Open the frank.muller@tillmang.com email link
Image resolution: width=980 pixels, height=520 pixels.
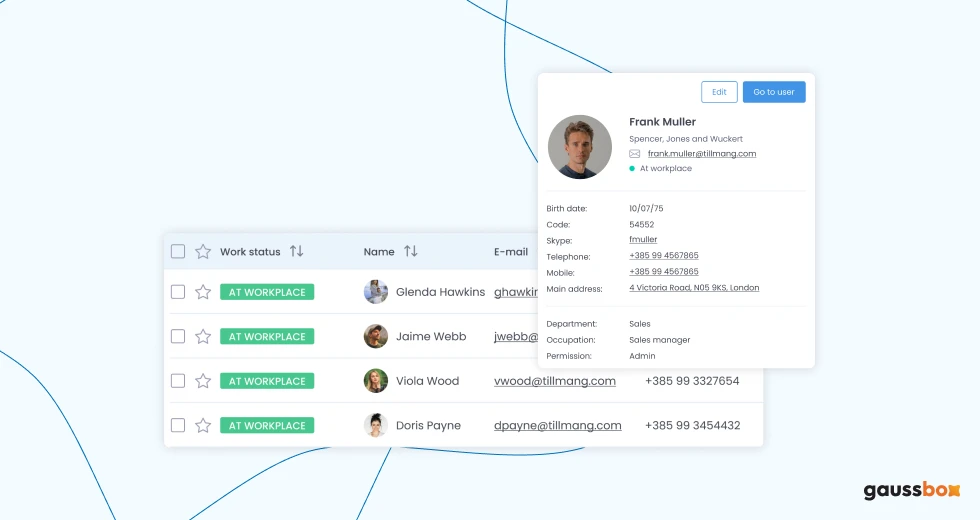tap(702, 154)
